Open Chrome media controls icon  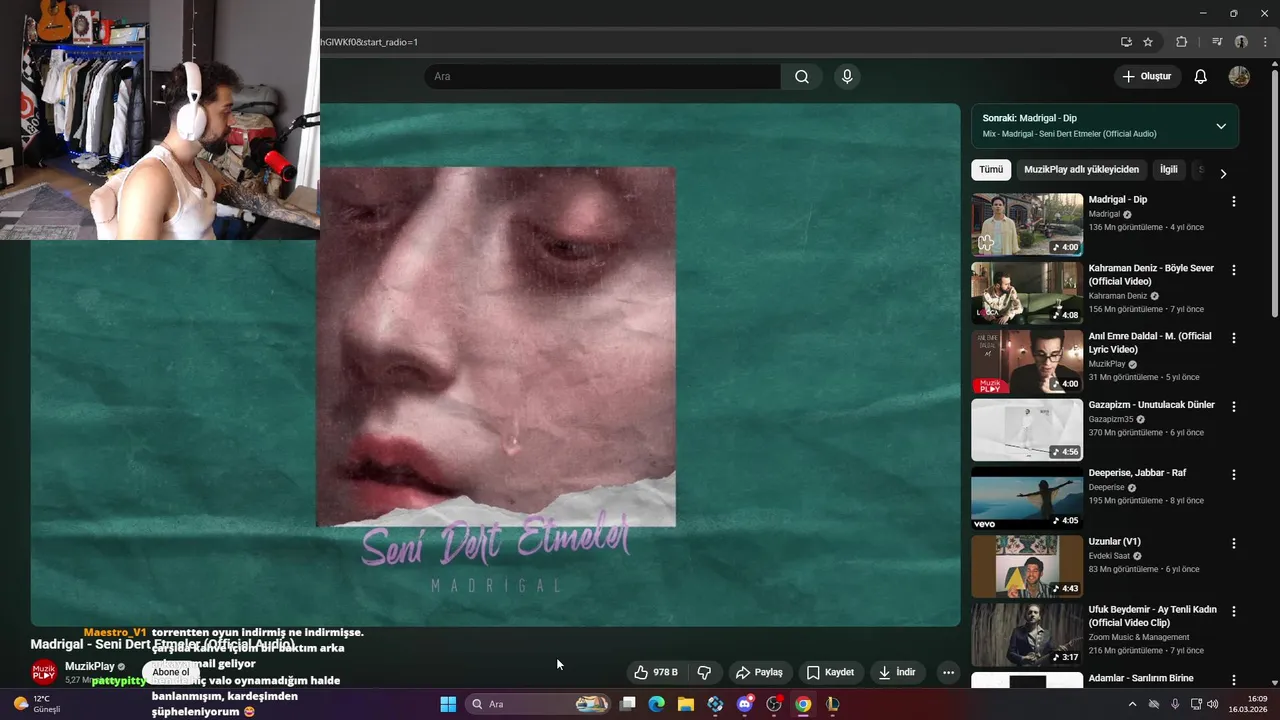pyautogui.click(x=1217, y=42)
